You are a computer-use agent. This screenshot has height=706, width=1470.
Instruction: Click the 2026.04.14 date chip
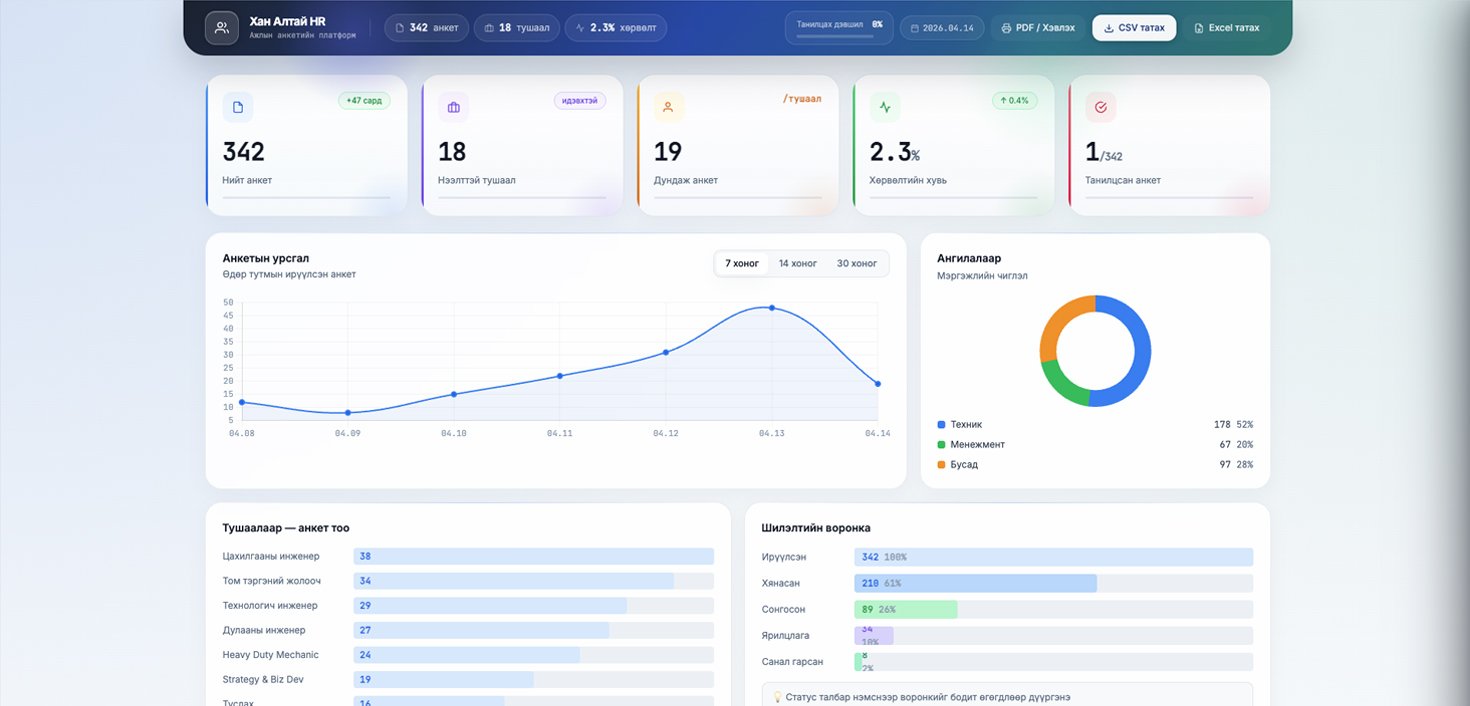[x=942, y=28]
